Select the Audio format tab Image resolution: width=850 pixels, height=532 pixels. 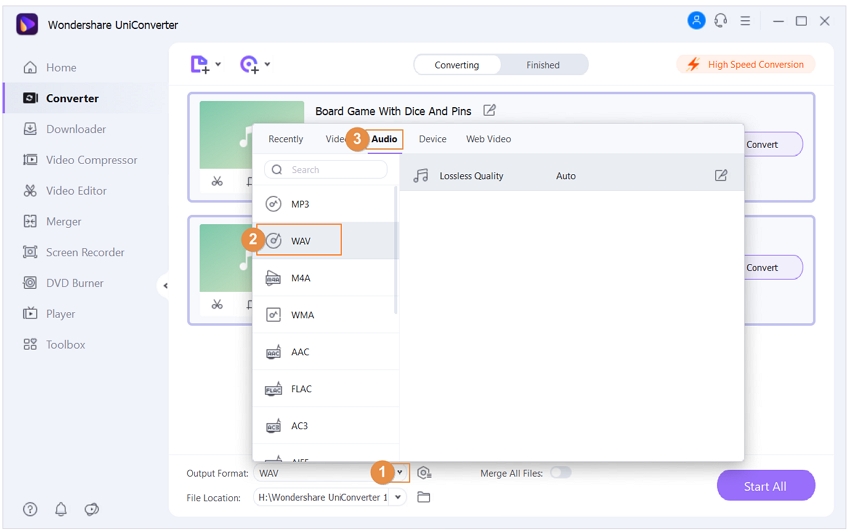point(384,139)
